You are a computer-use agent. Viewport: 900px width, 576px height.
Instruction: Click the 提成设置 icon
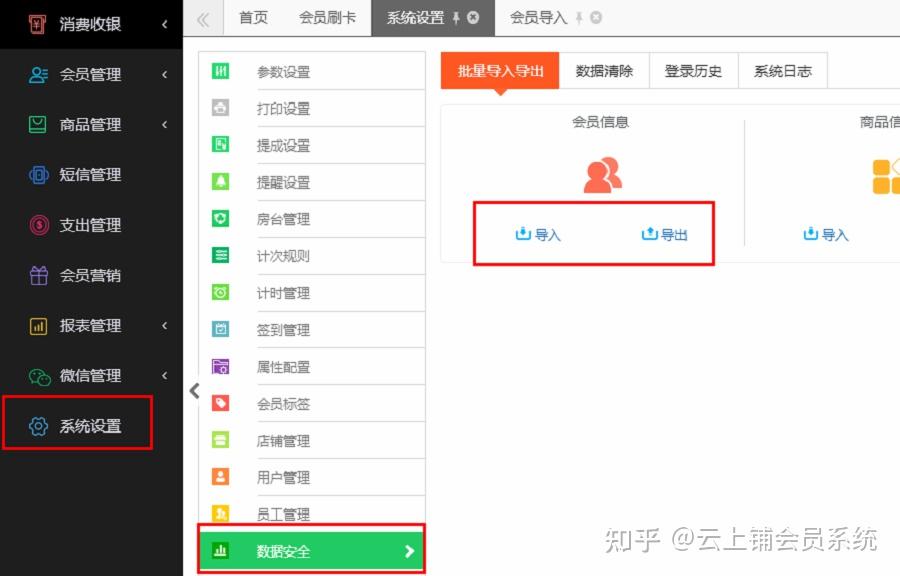tap(220, 144)
